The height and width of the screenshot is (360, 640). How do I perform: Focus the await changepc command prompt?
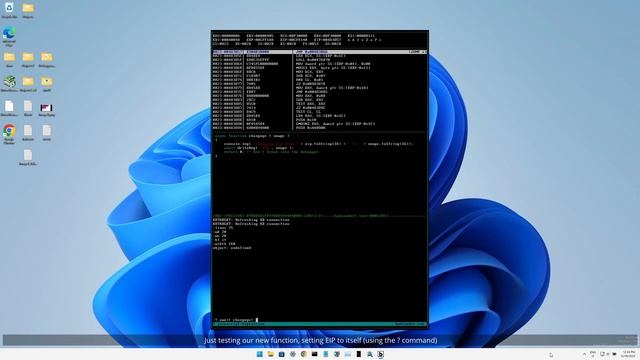tap(236, 320)
